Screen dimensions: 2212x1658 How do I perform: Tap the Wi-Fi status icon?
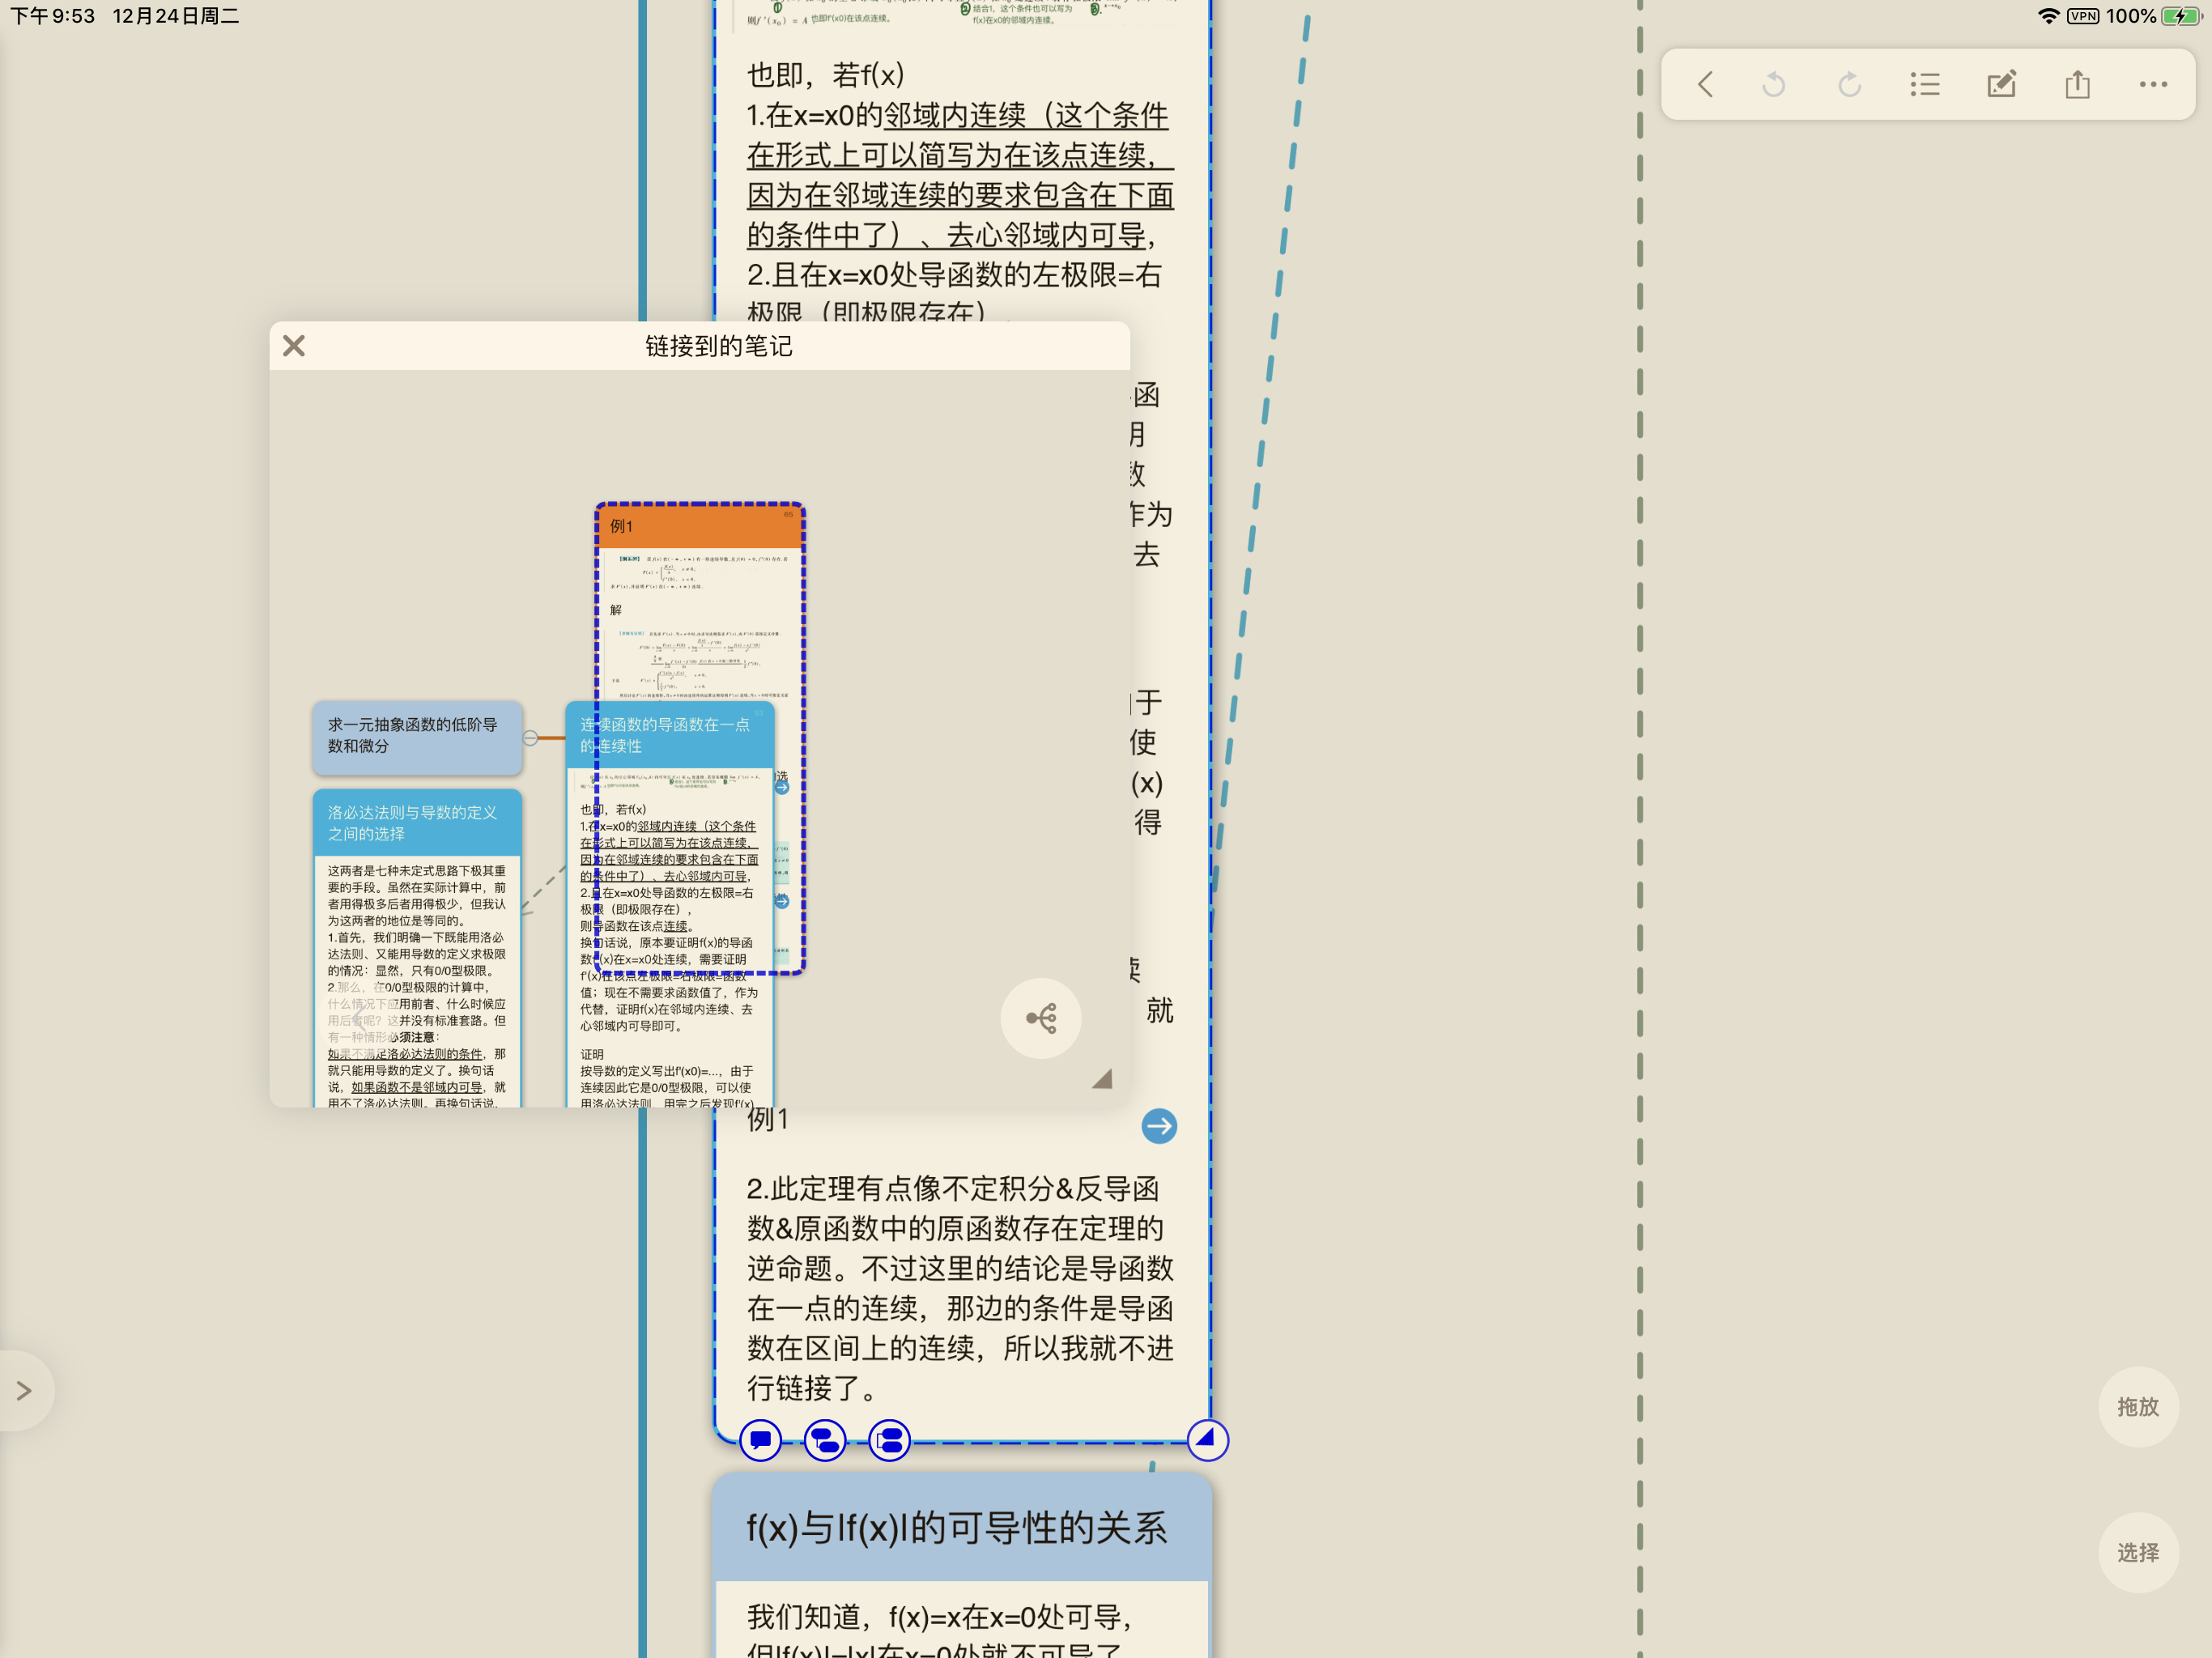pos(2048,16)
